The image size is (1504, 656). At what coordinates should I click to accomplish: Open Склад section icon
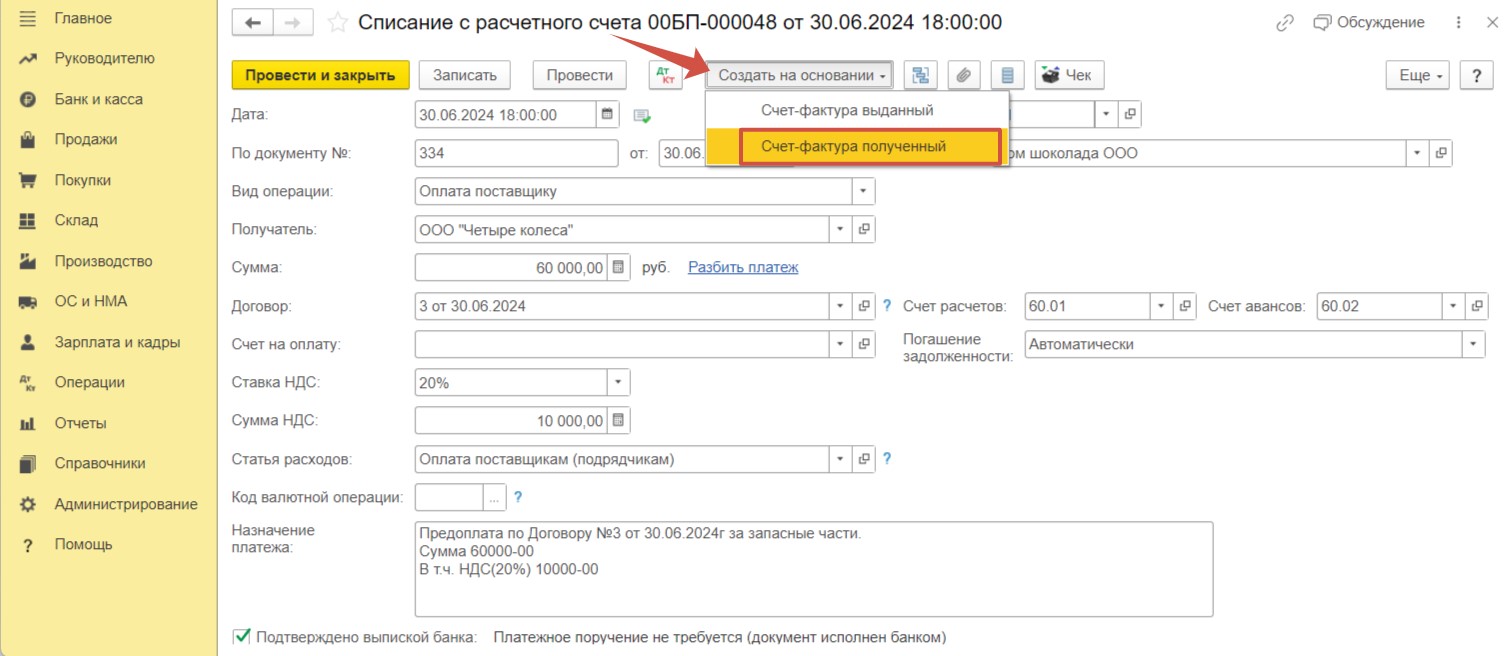(28, 221)
